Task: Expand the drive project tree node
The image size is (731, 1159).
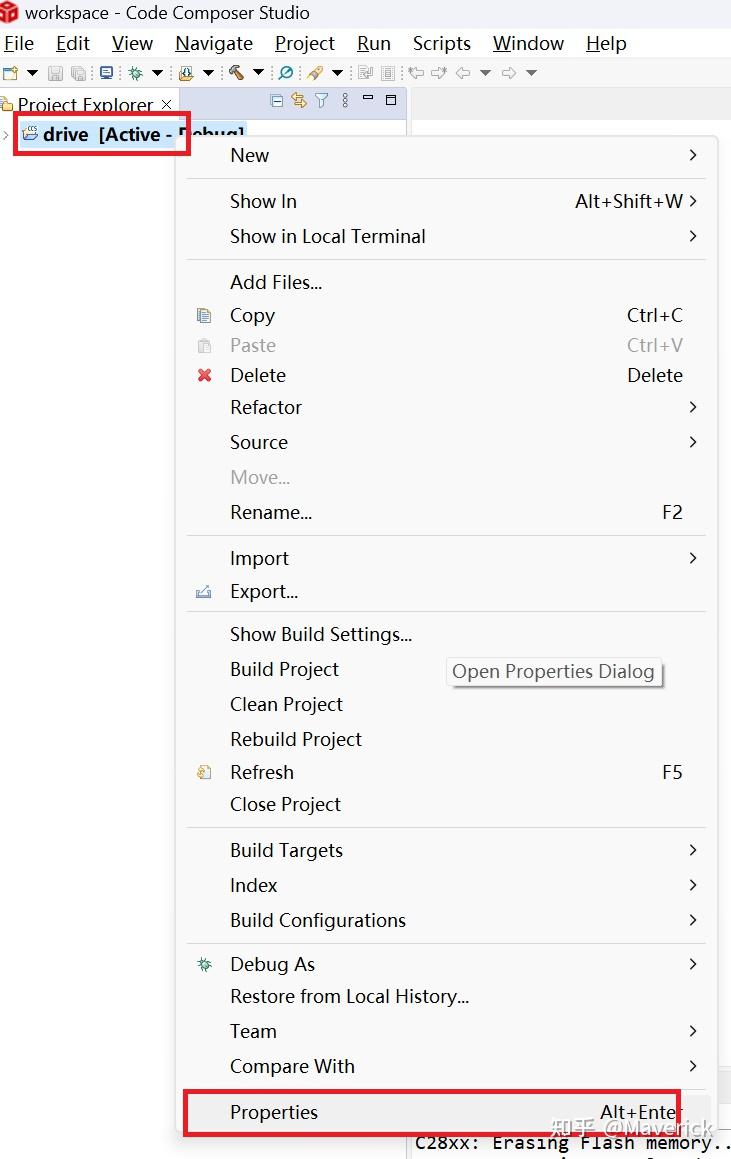Action: click(x=6, y=135)
